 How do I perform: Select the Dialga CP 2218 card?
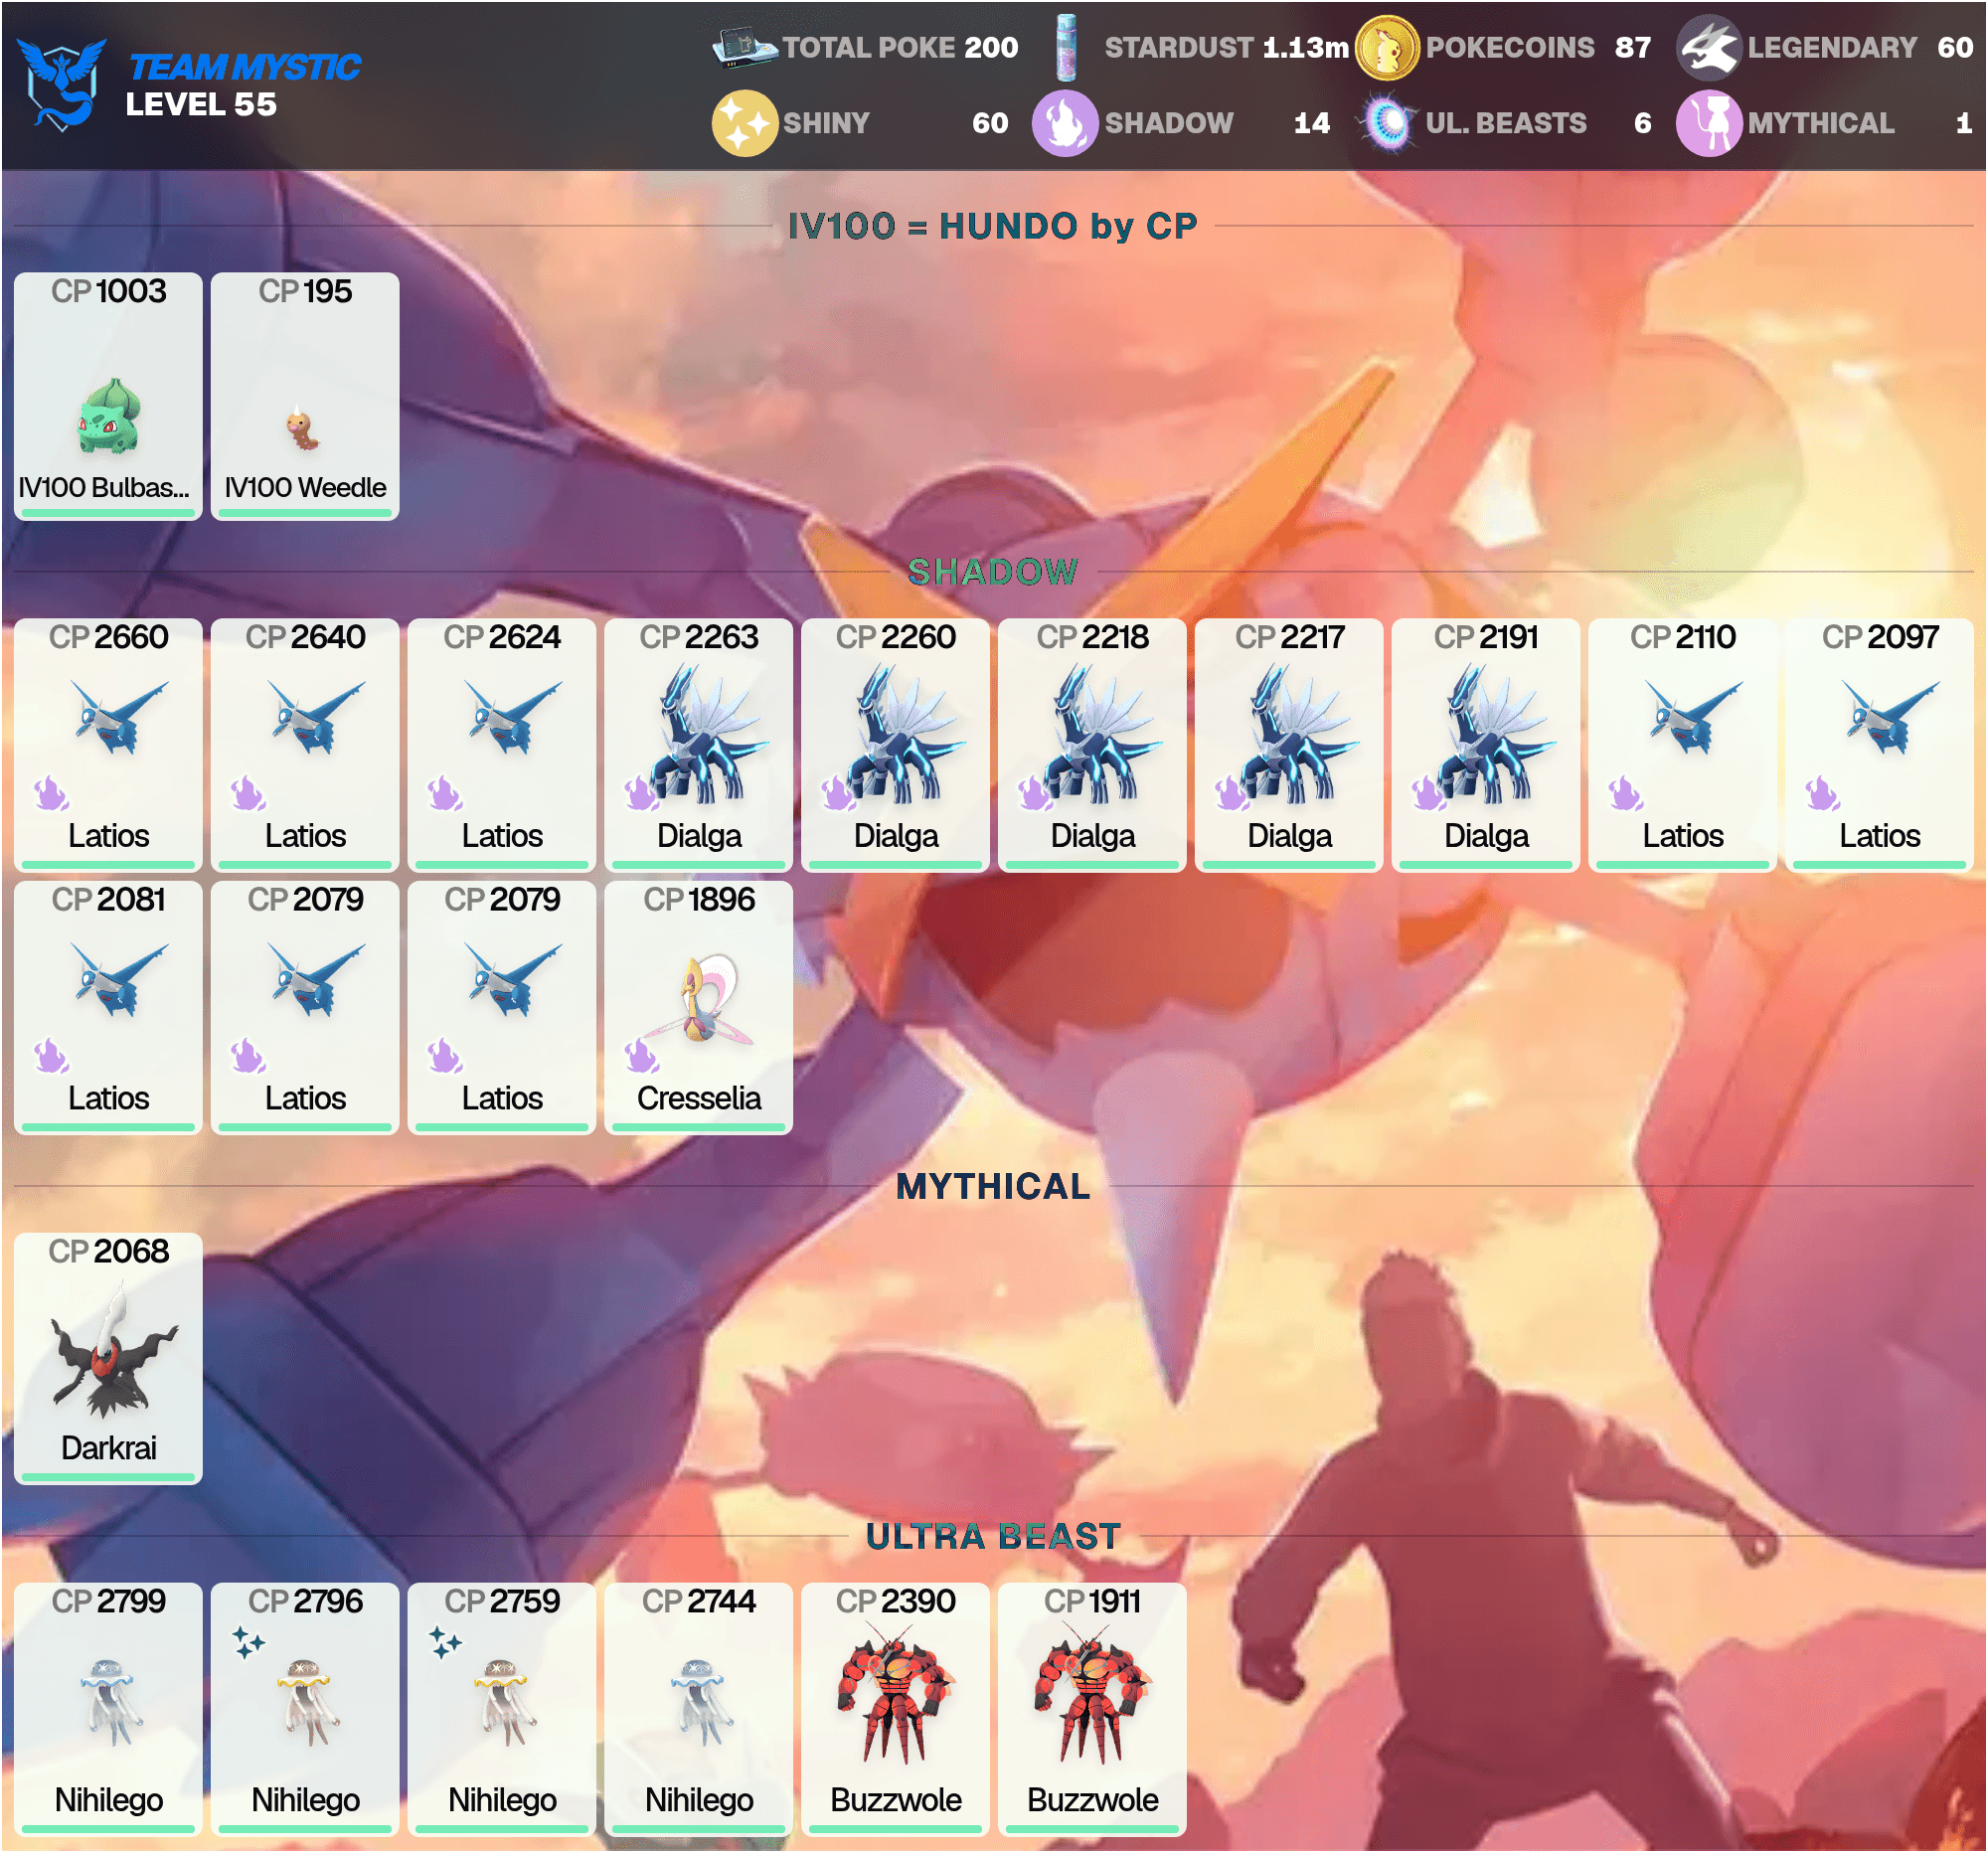(x=1092, y=745)
